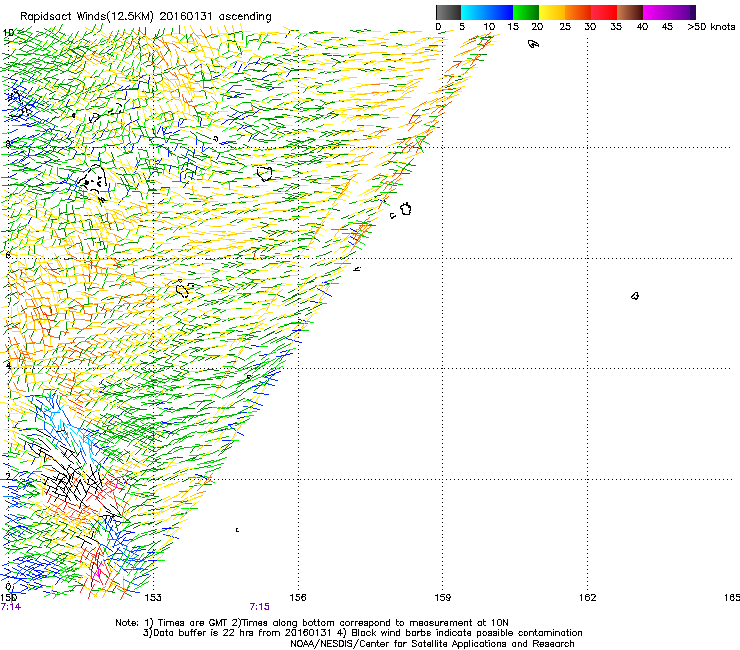Viewport: 740px width, 650px height.
Task: Click the island outline at the top near longitude 161
Action: (533, 44)
